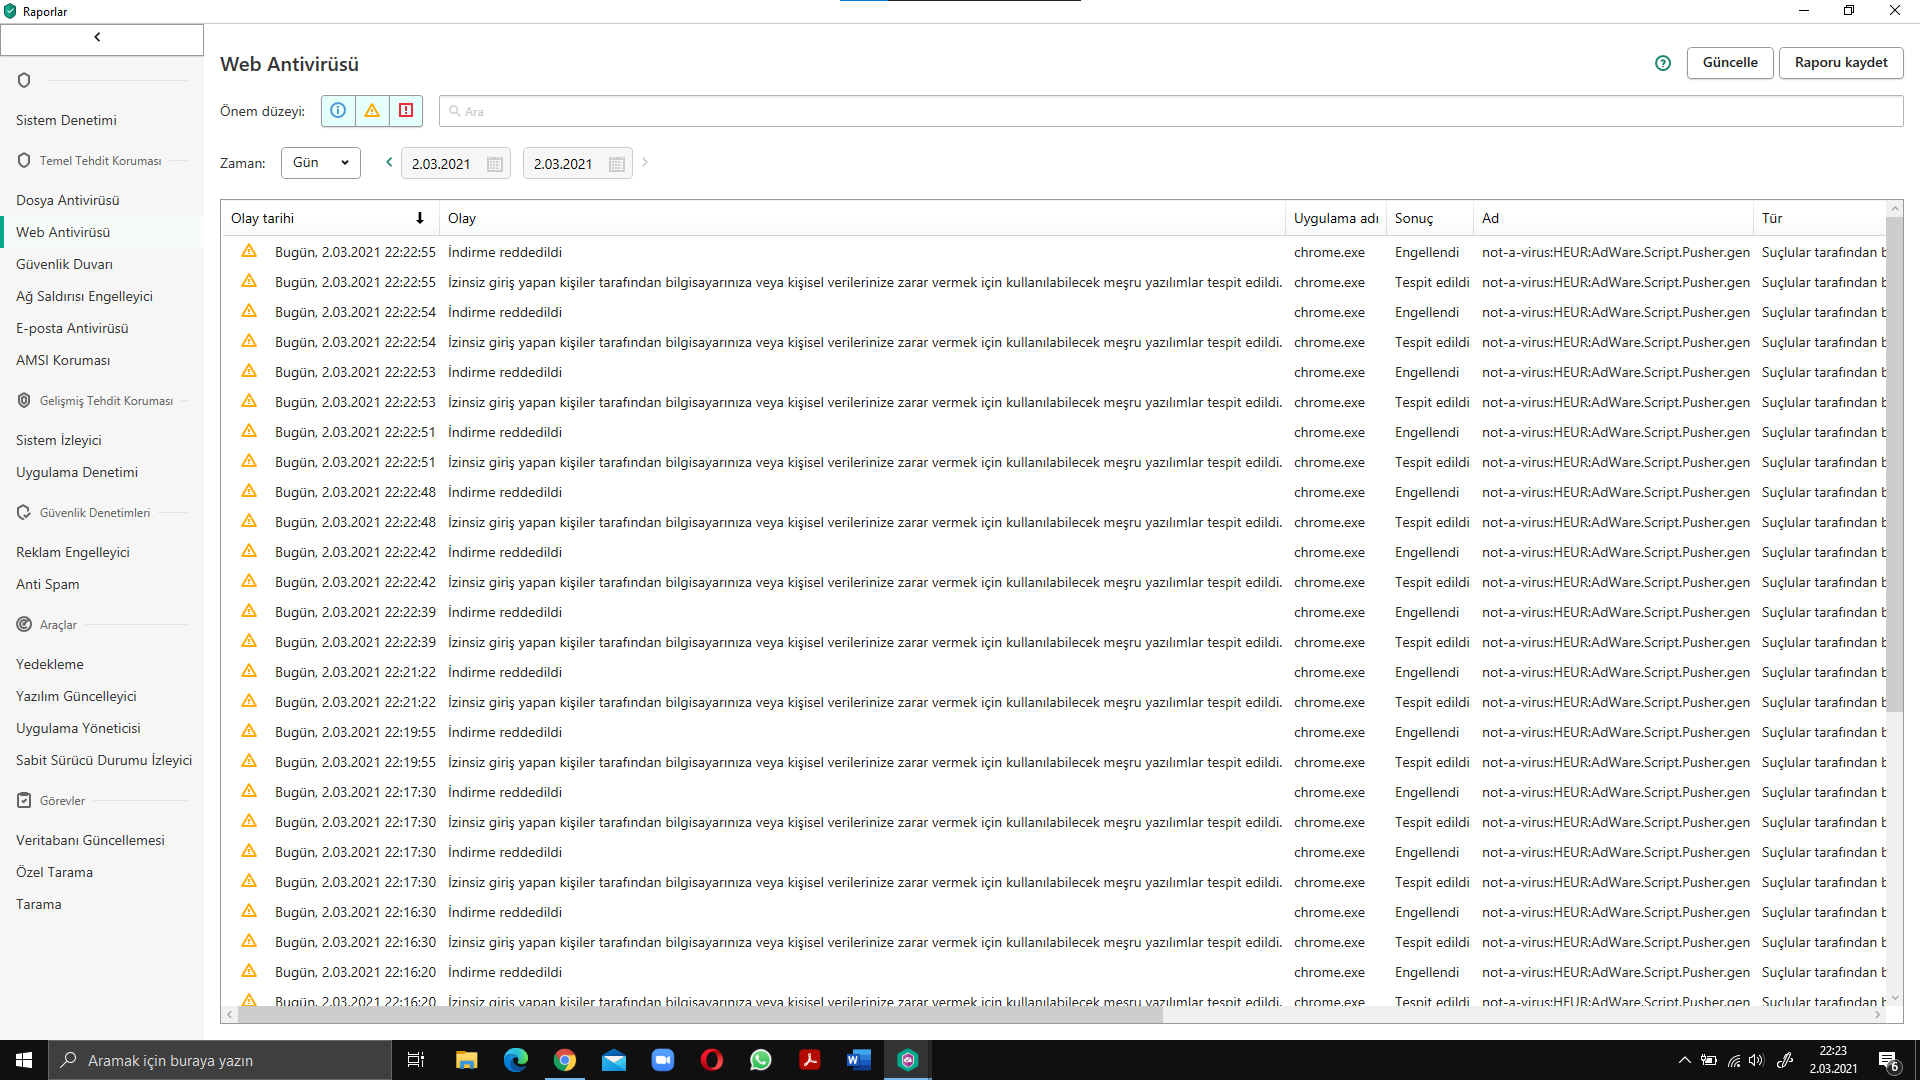Click the Sonuç column header
Screen dimensions: 1920x1080
point(1414,218)
